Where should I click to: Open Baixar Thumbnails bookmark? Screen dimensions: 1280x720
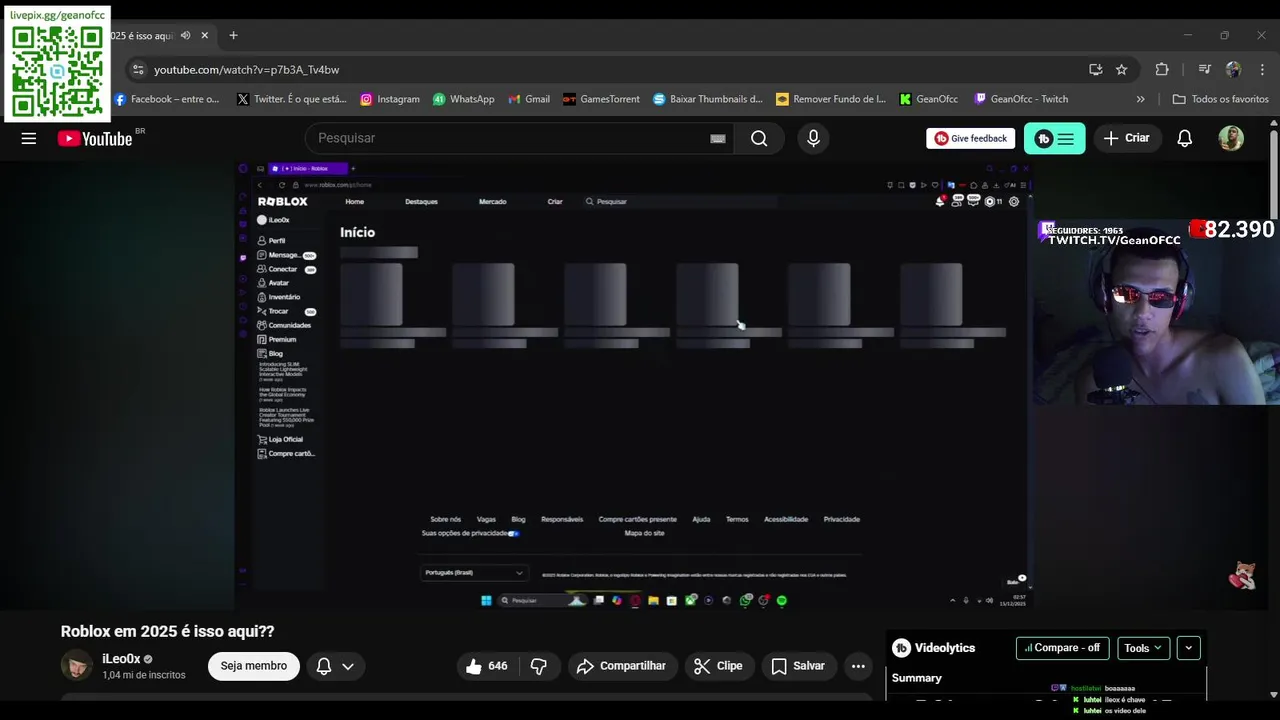pos(708,99)
